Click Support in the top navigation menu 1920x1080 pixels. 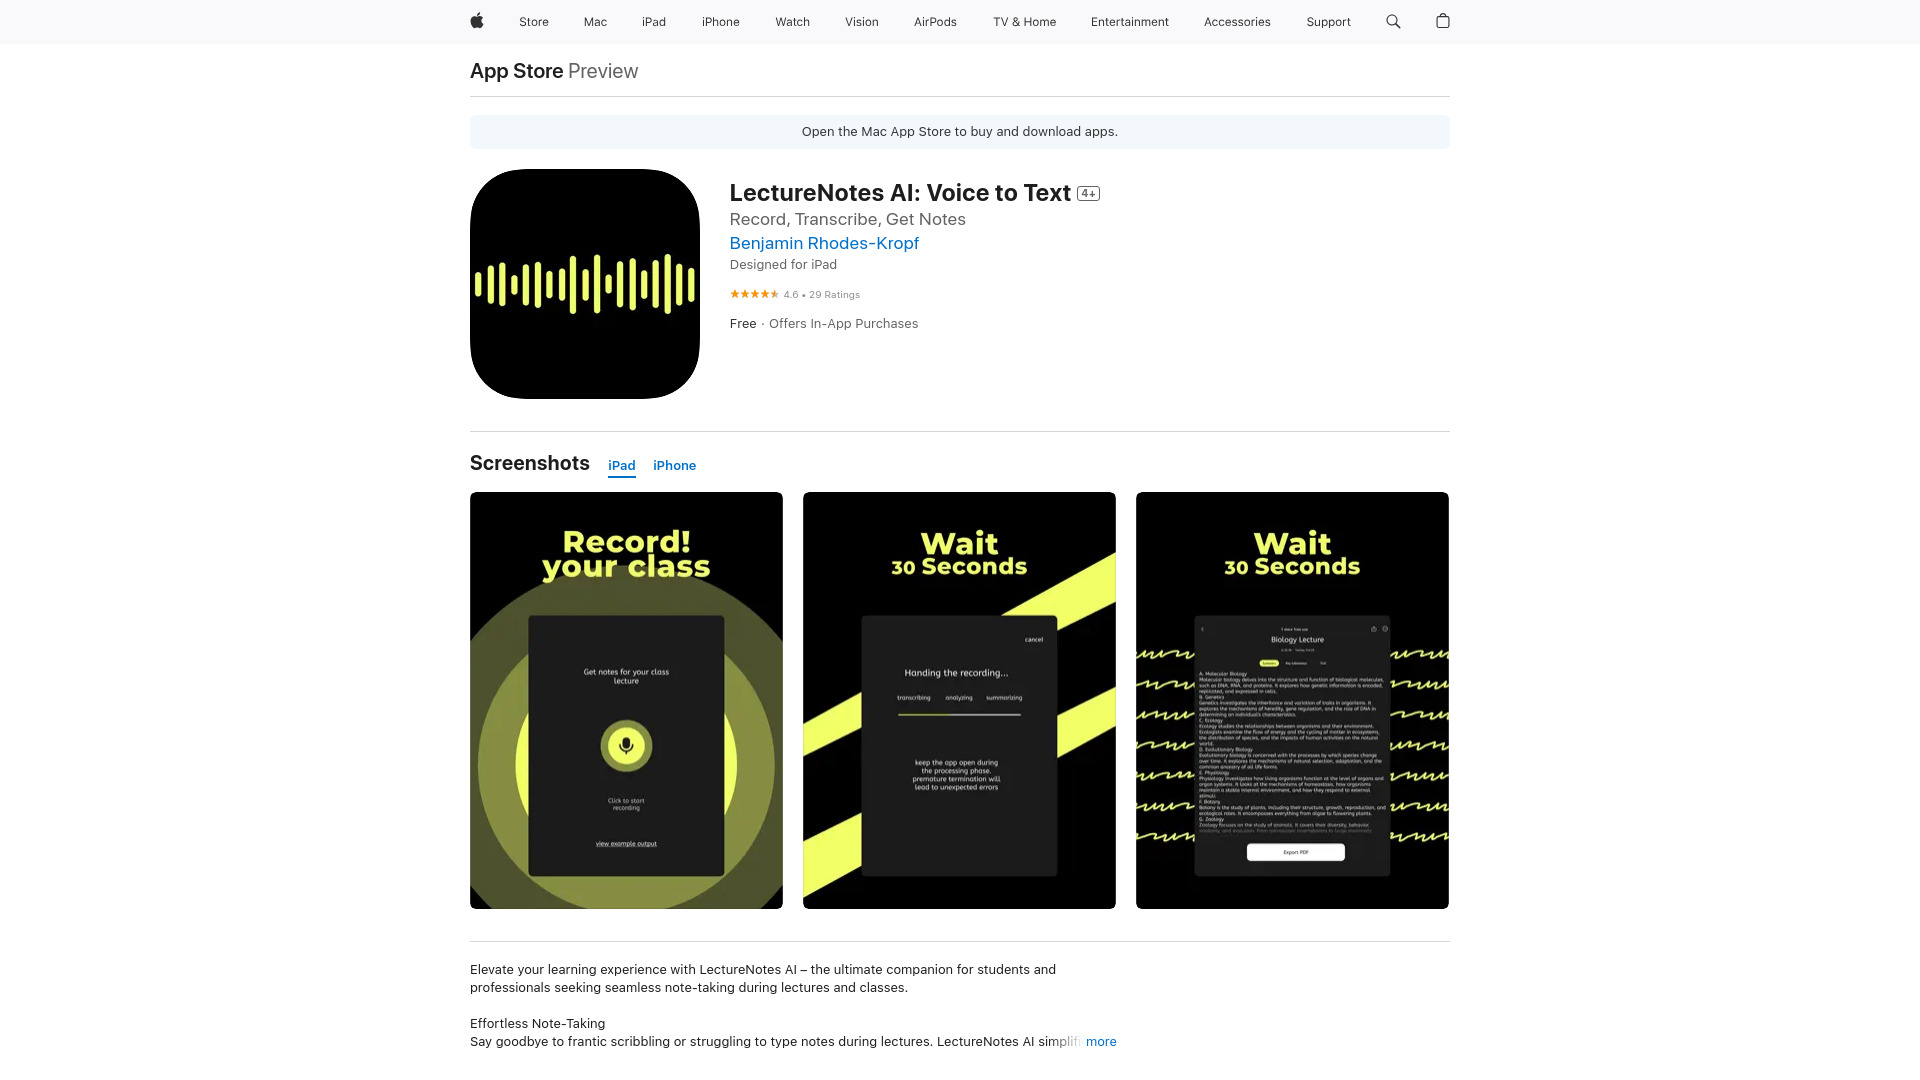[1328, 21]
